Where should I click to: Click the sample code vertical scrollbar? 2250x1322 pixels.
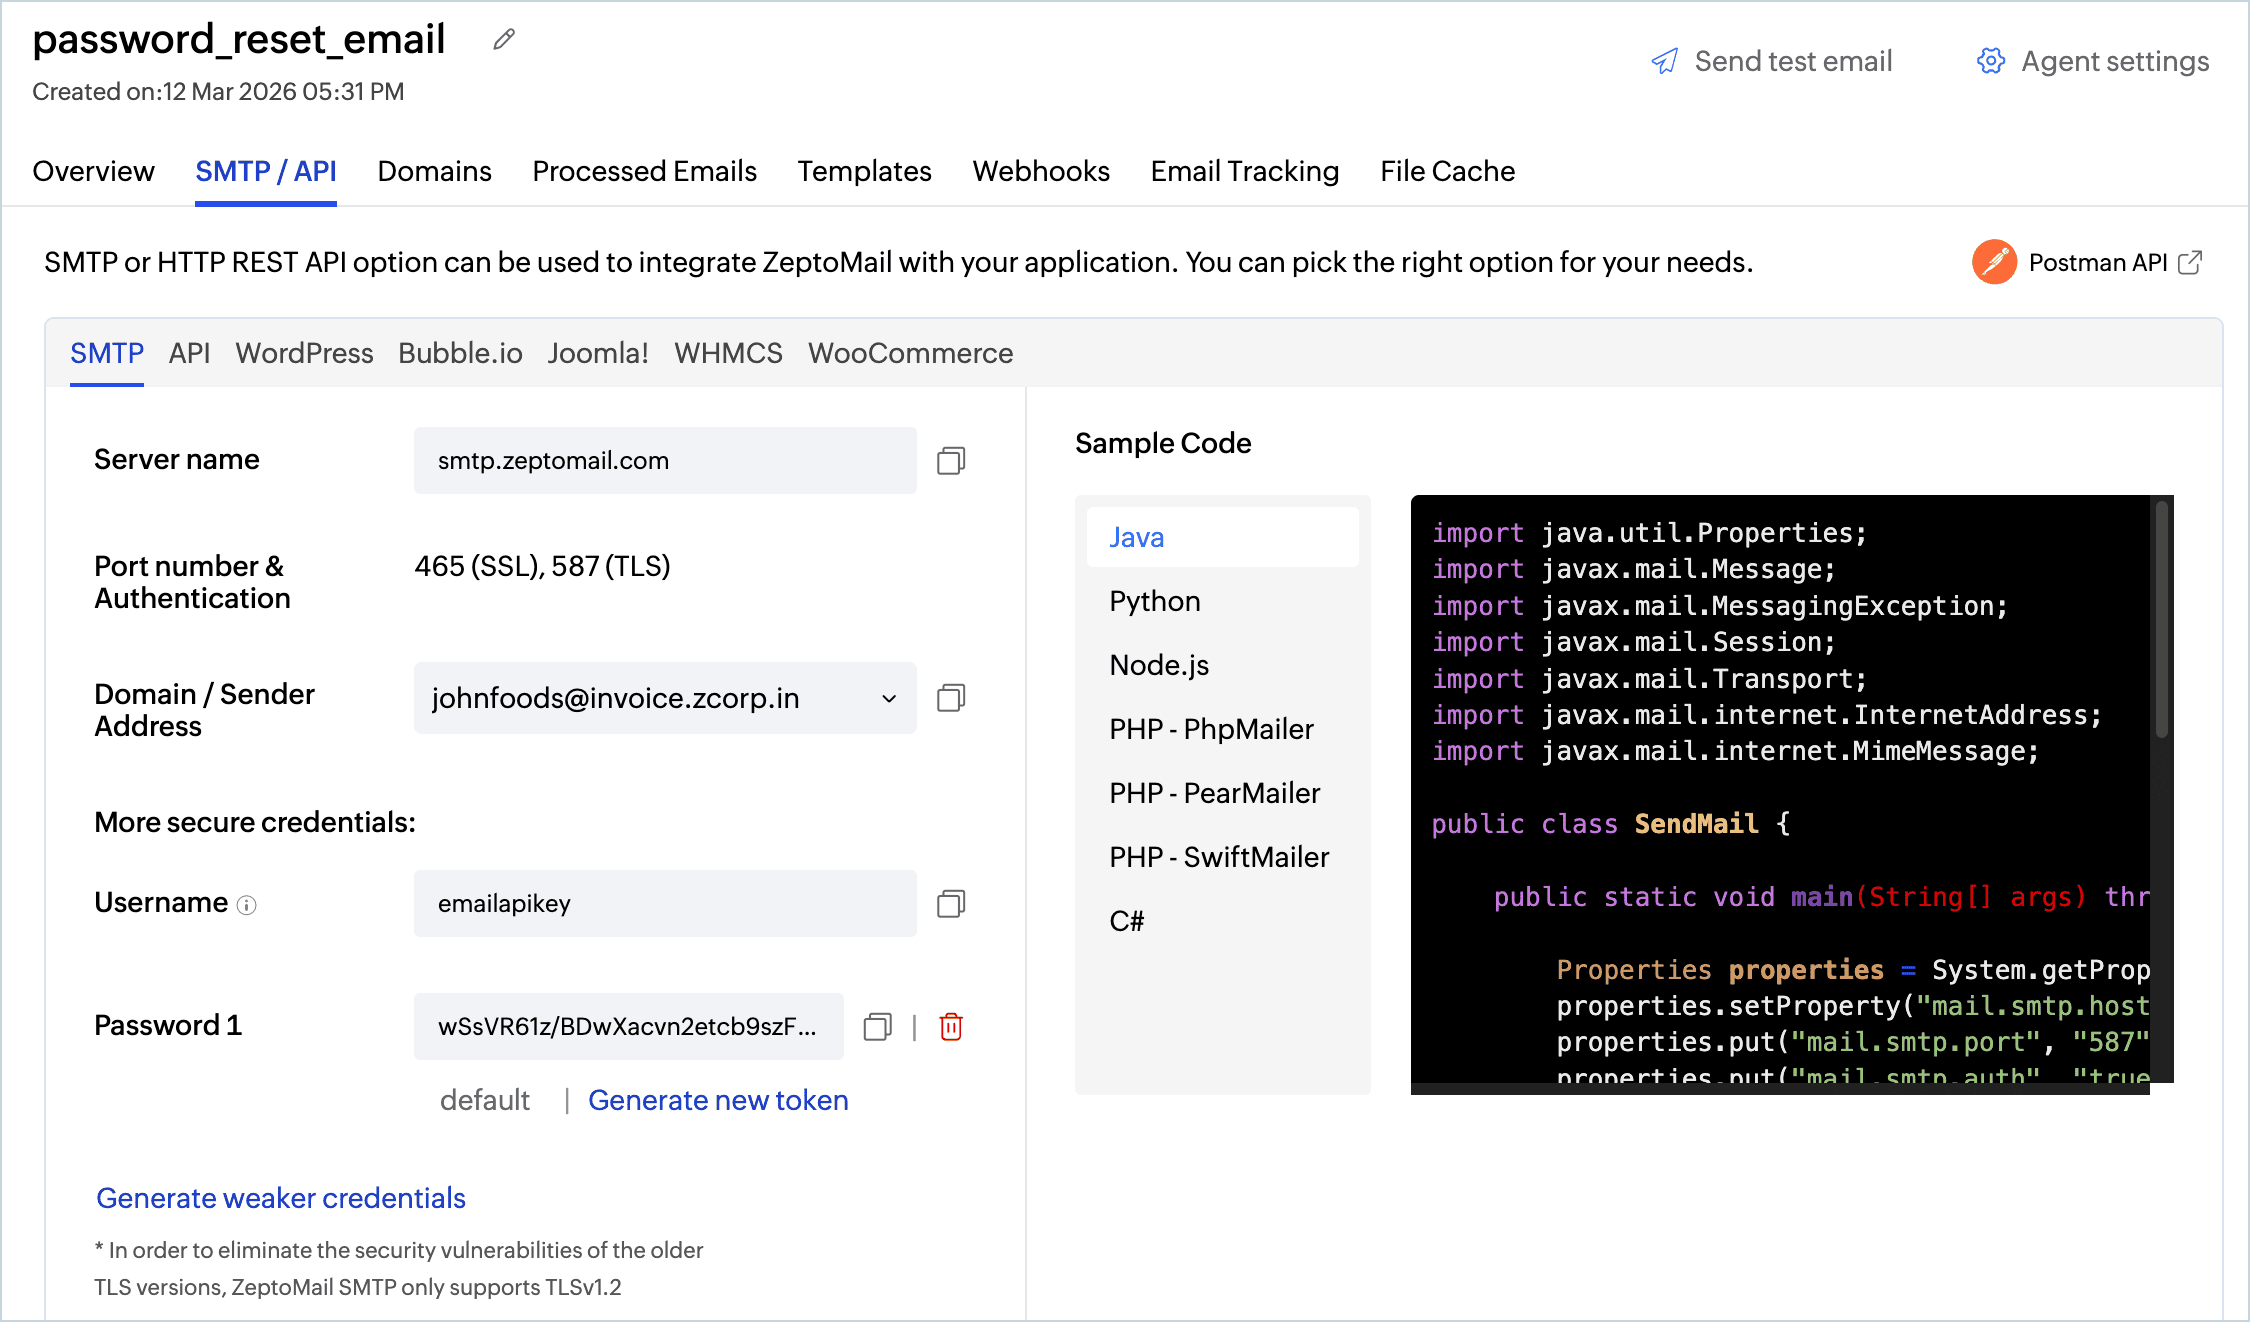[x=2162, y=620]
